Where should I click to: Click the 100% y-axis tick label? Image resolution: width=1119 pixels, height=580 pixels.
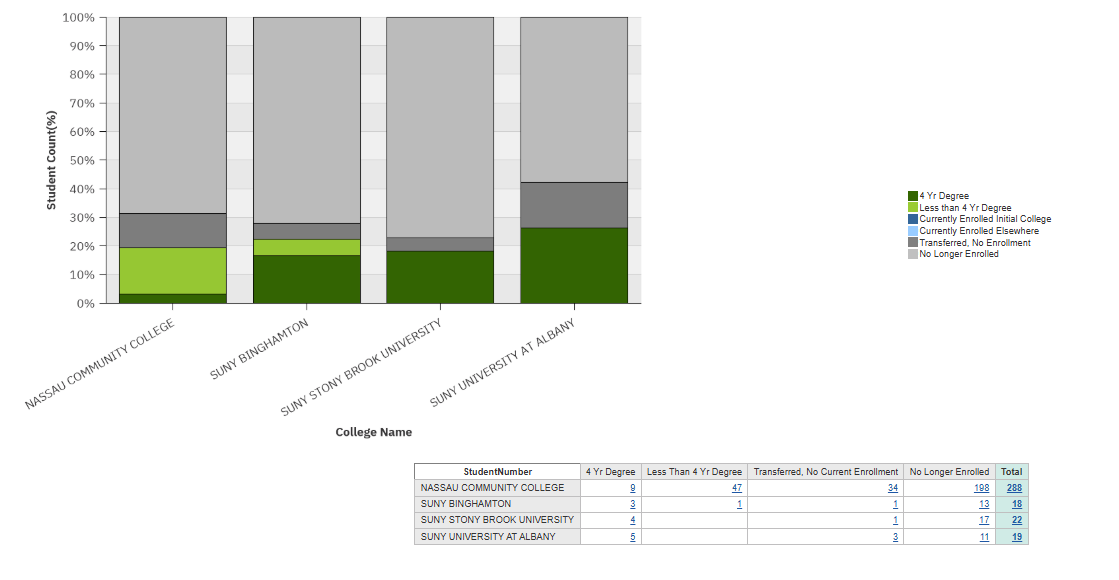point(79,17)
